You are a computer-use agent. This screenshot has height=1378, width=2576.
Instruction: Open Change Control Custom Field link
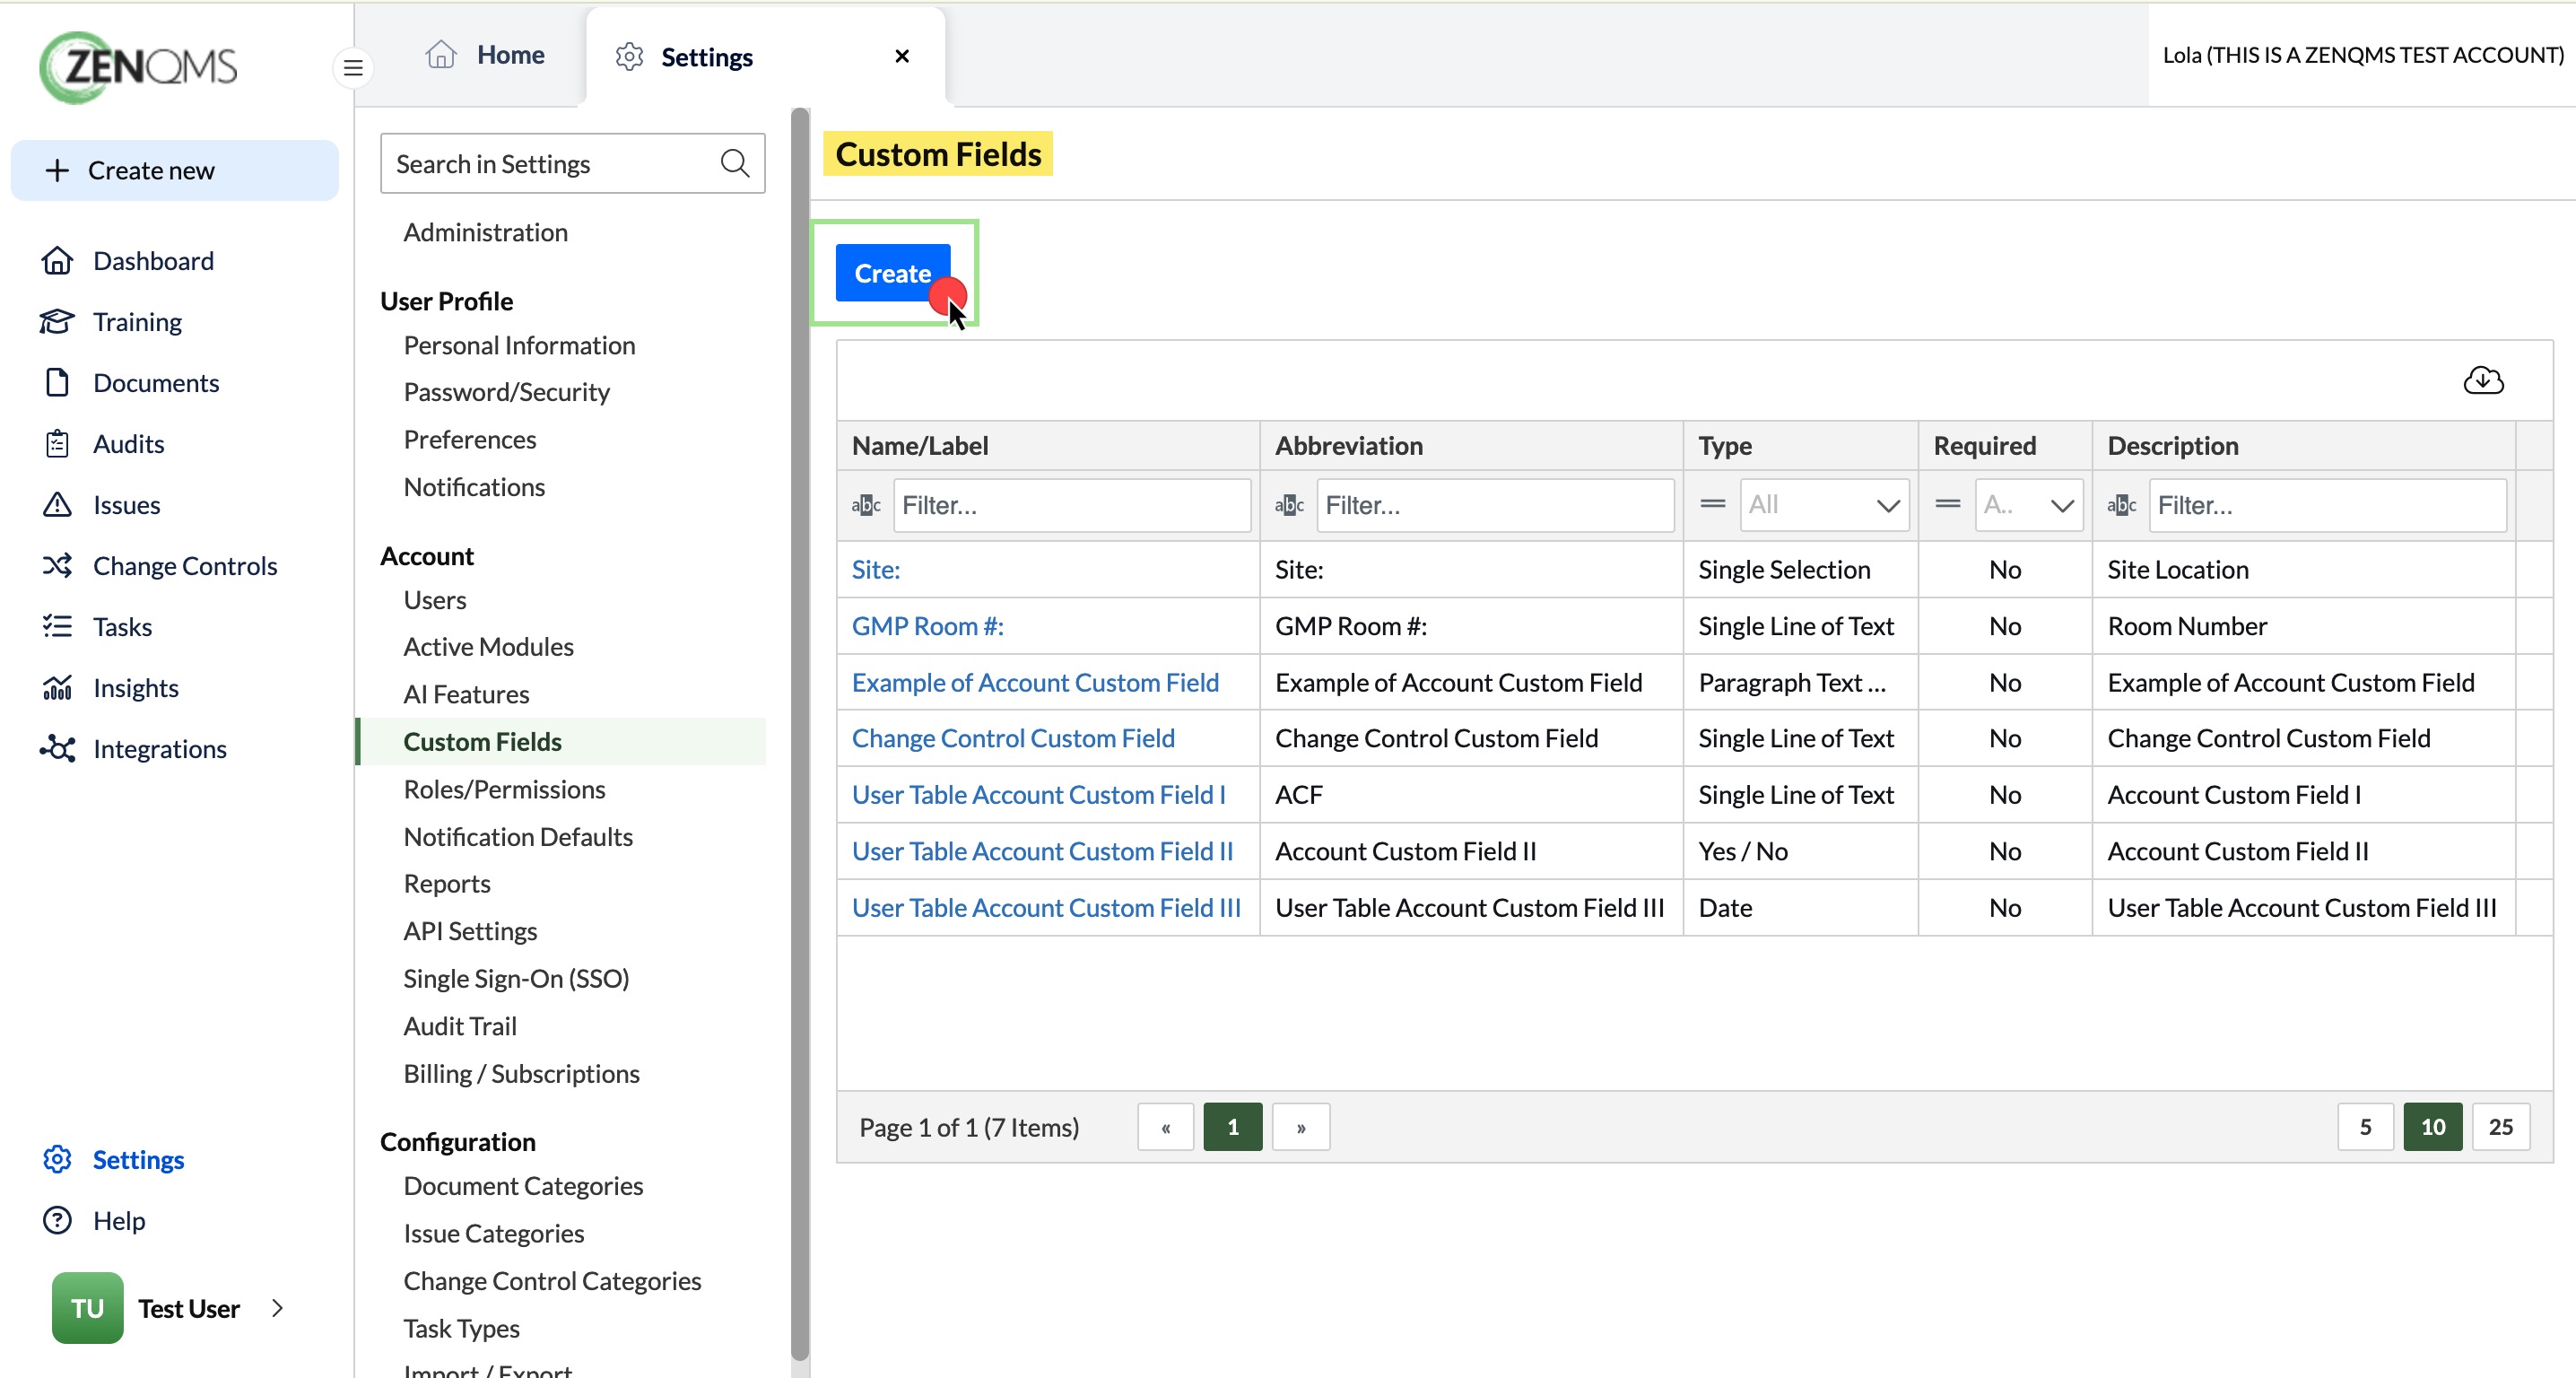pyautogui.click(x=1013, y=738)
